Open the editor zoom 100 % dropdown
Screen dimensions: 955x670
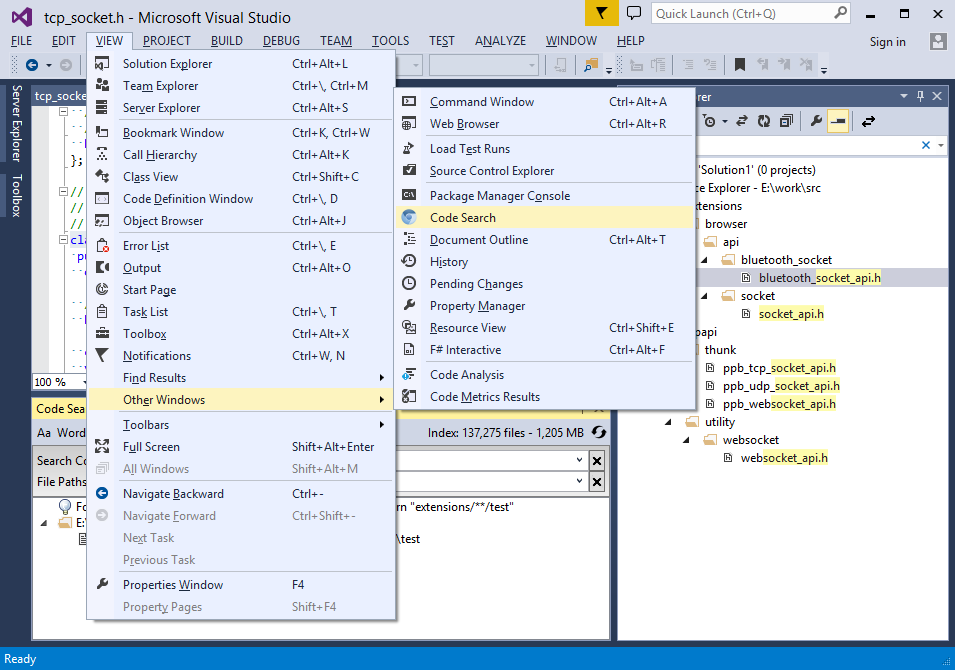pyautogui.click(x=84, y=382)
